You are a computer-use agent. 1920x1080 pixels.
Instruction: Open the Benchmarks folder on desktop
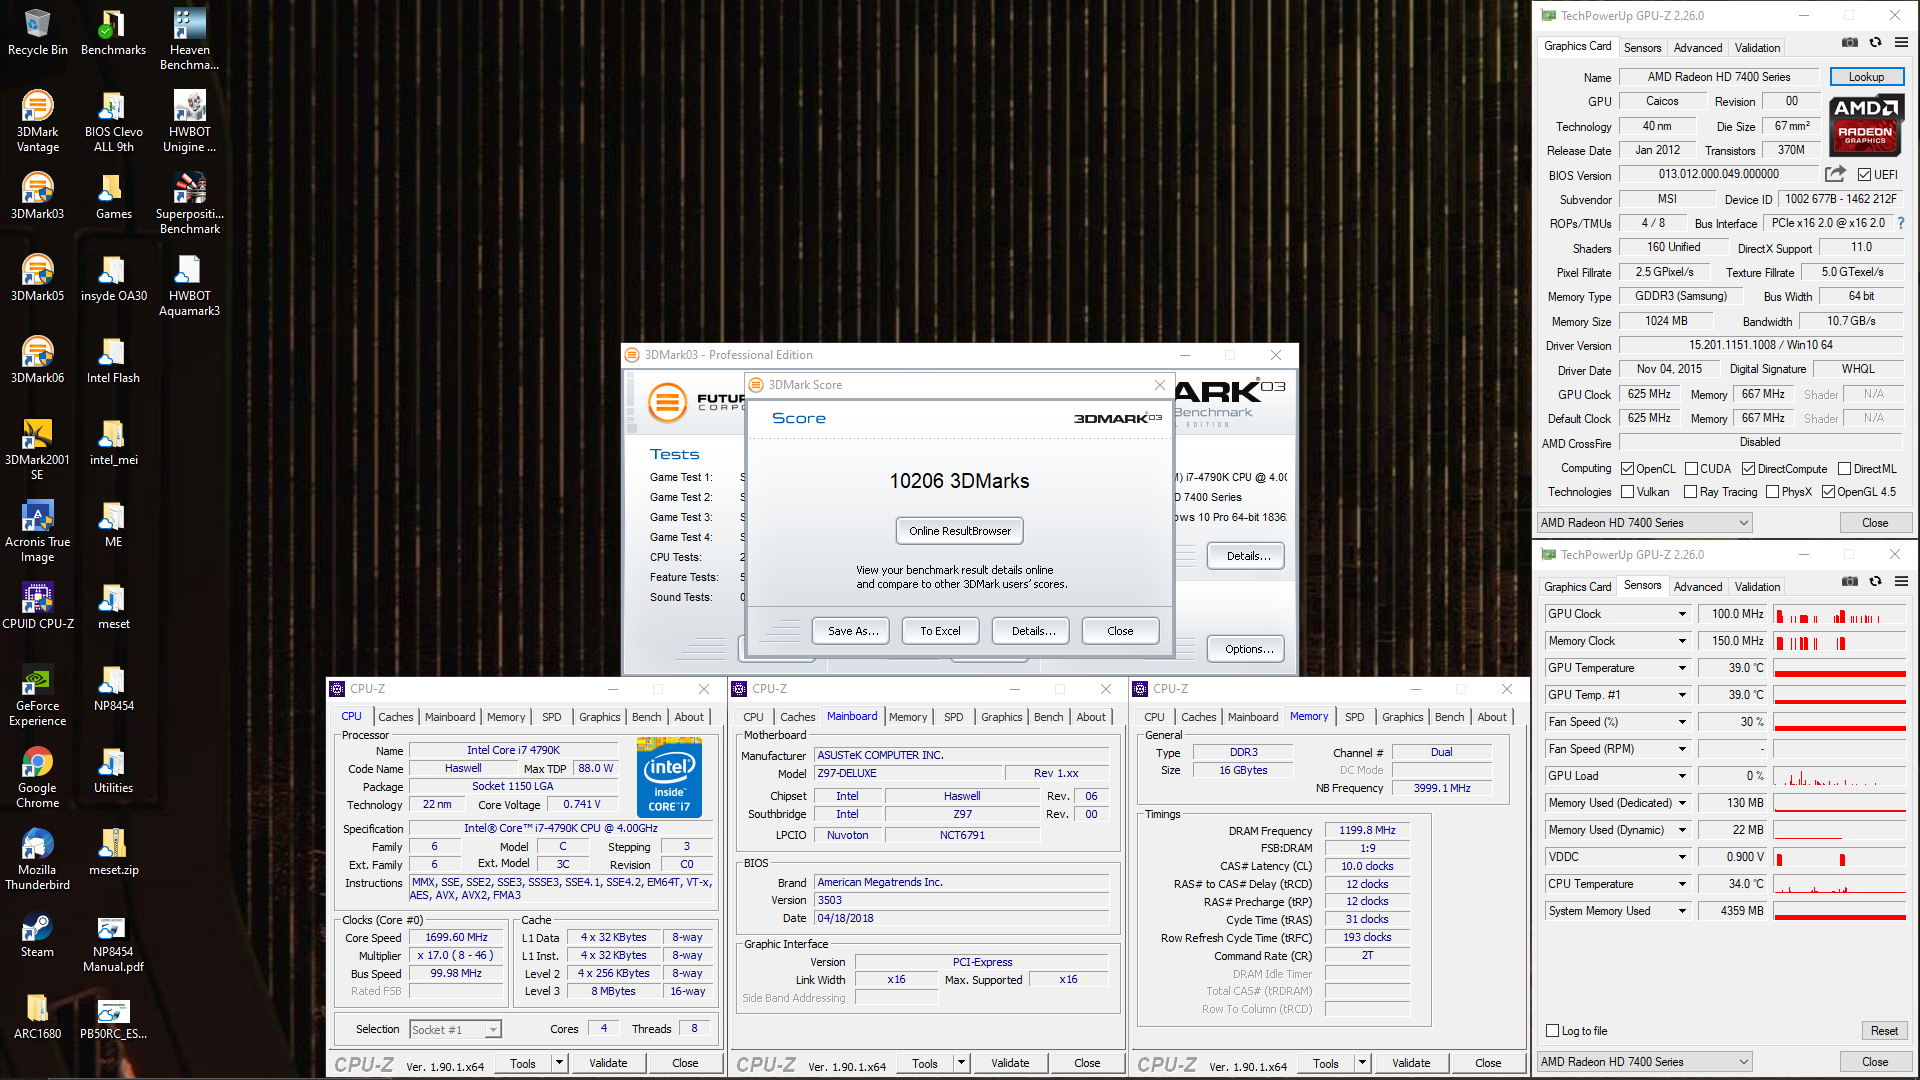[x=113, y=32]
